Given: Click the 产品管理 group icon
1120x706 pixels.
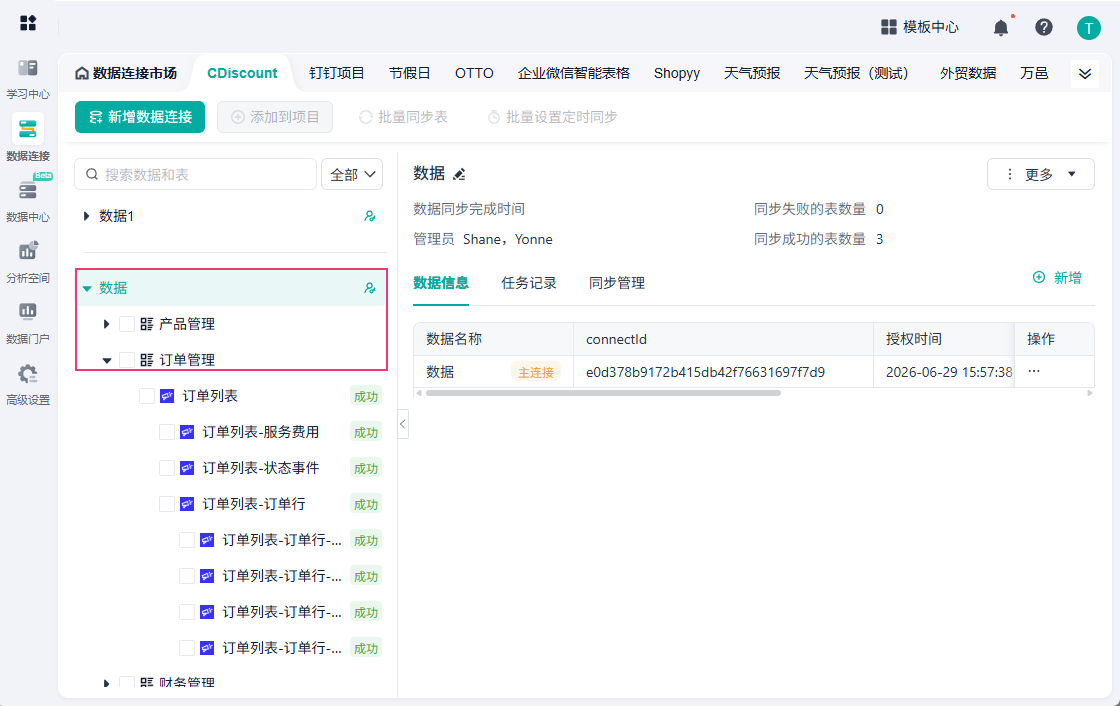Looking at the screenshot, I should click(146, 324).
